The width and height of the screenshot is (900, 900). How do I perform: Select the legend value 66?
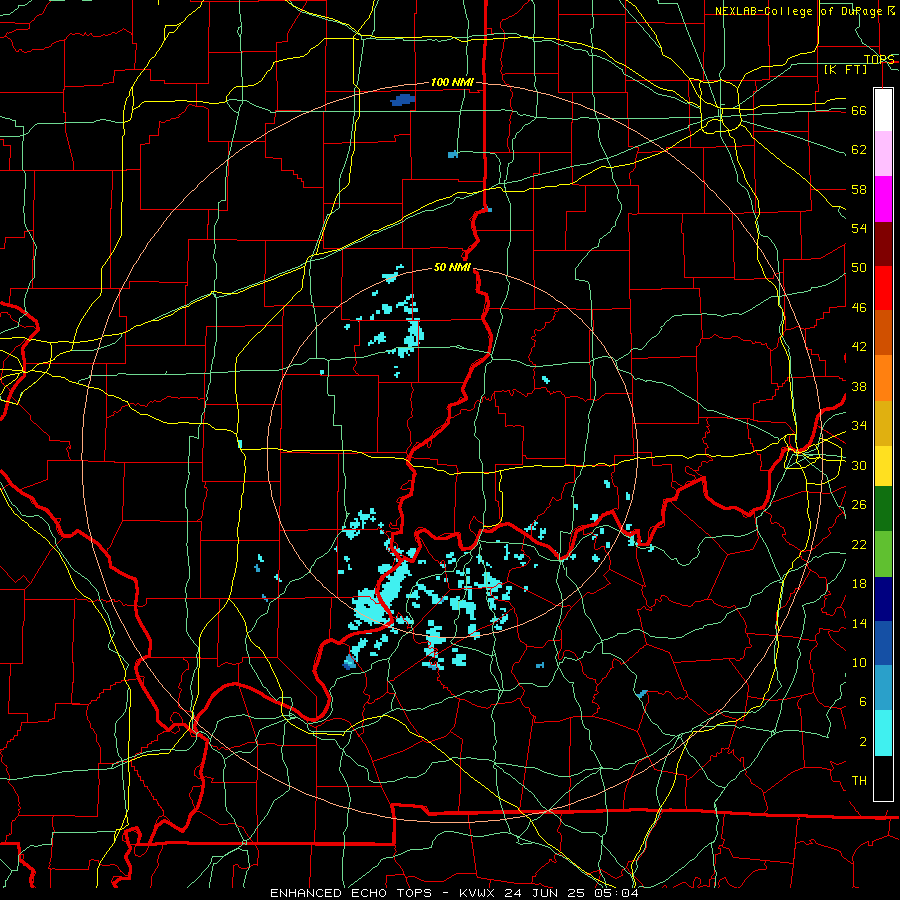tap(859, 110)
